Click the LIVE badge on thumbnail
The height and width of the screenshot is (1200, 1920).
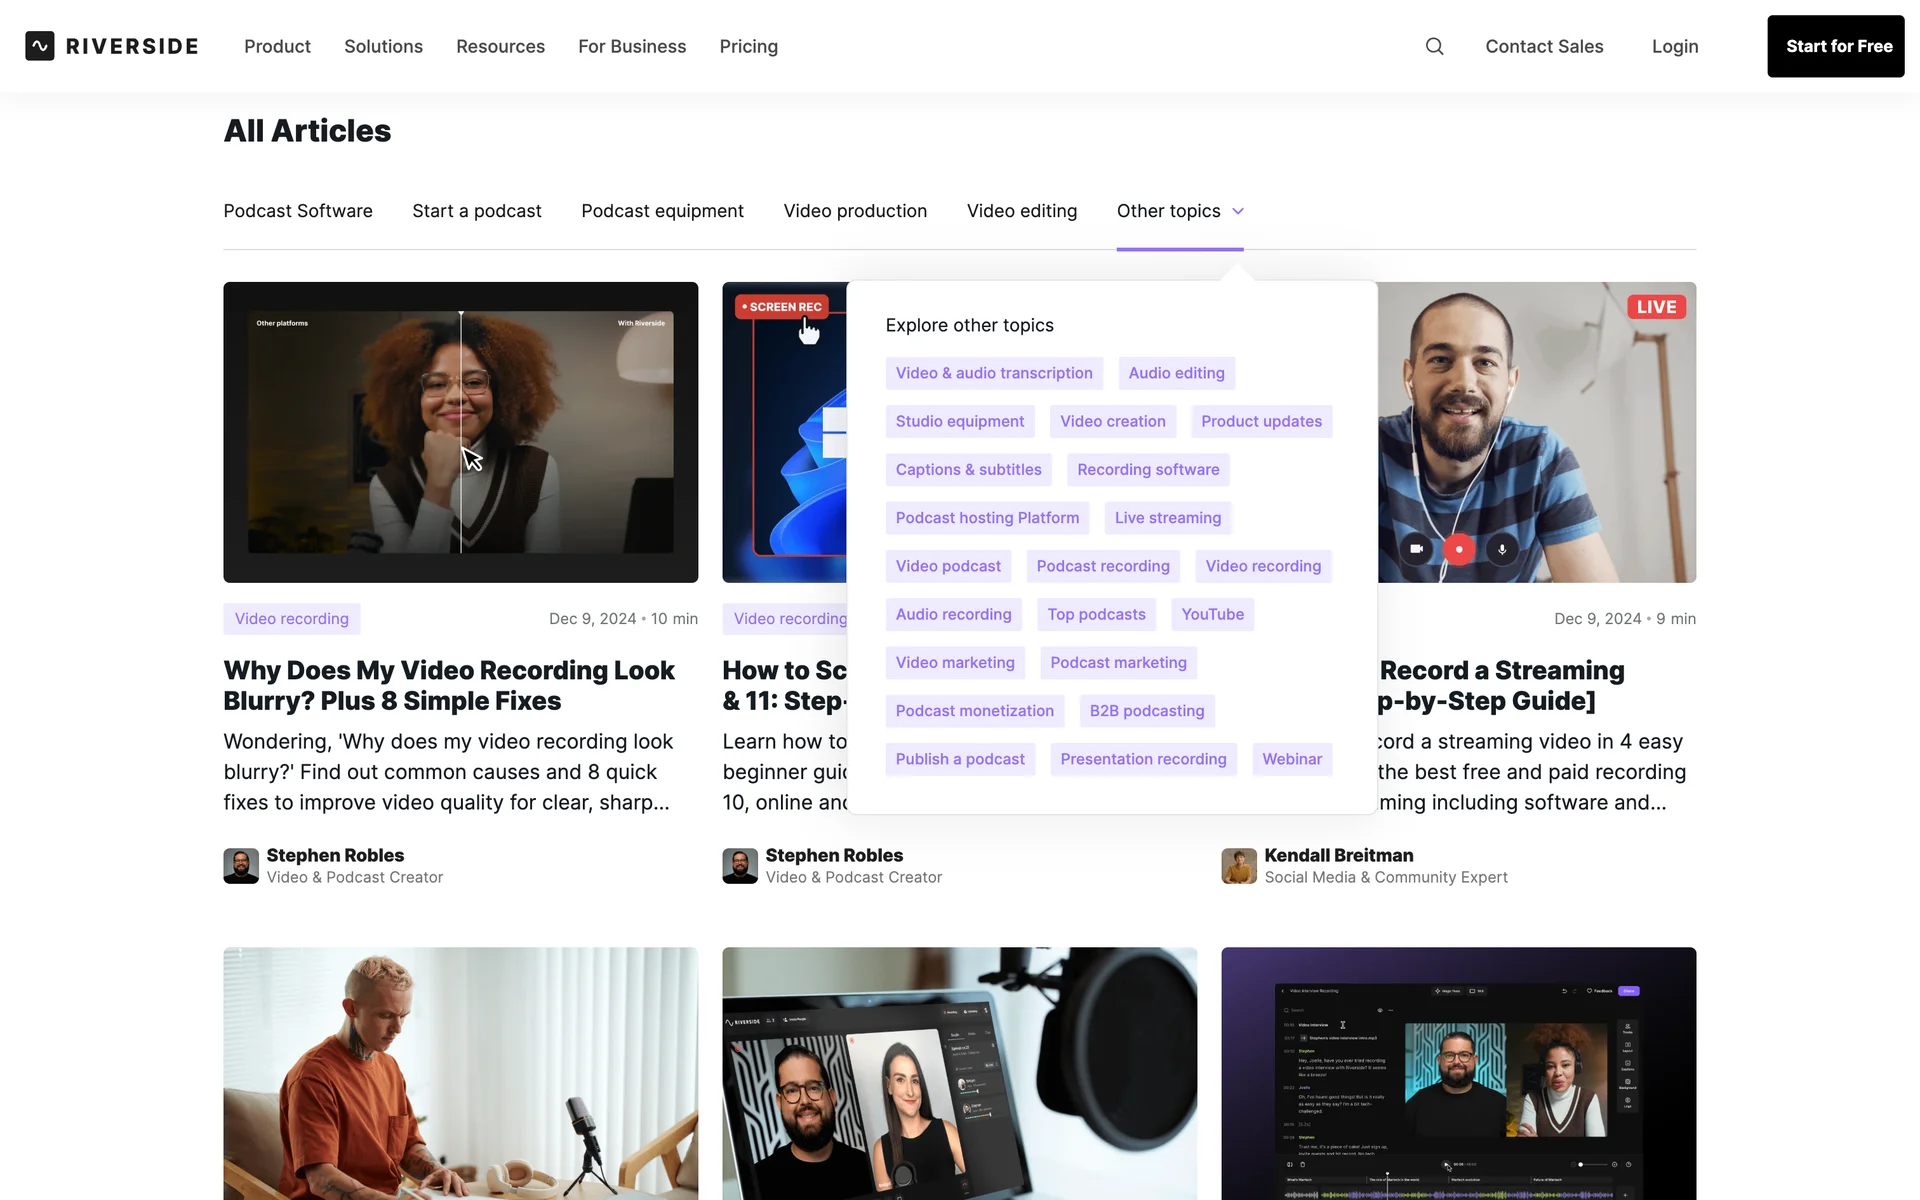pyautogui.click(x=1656, y=307)
